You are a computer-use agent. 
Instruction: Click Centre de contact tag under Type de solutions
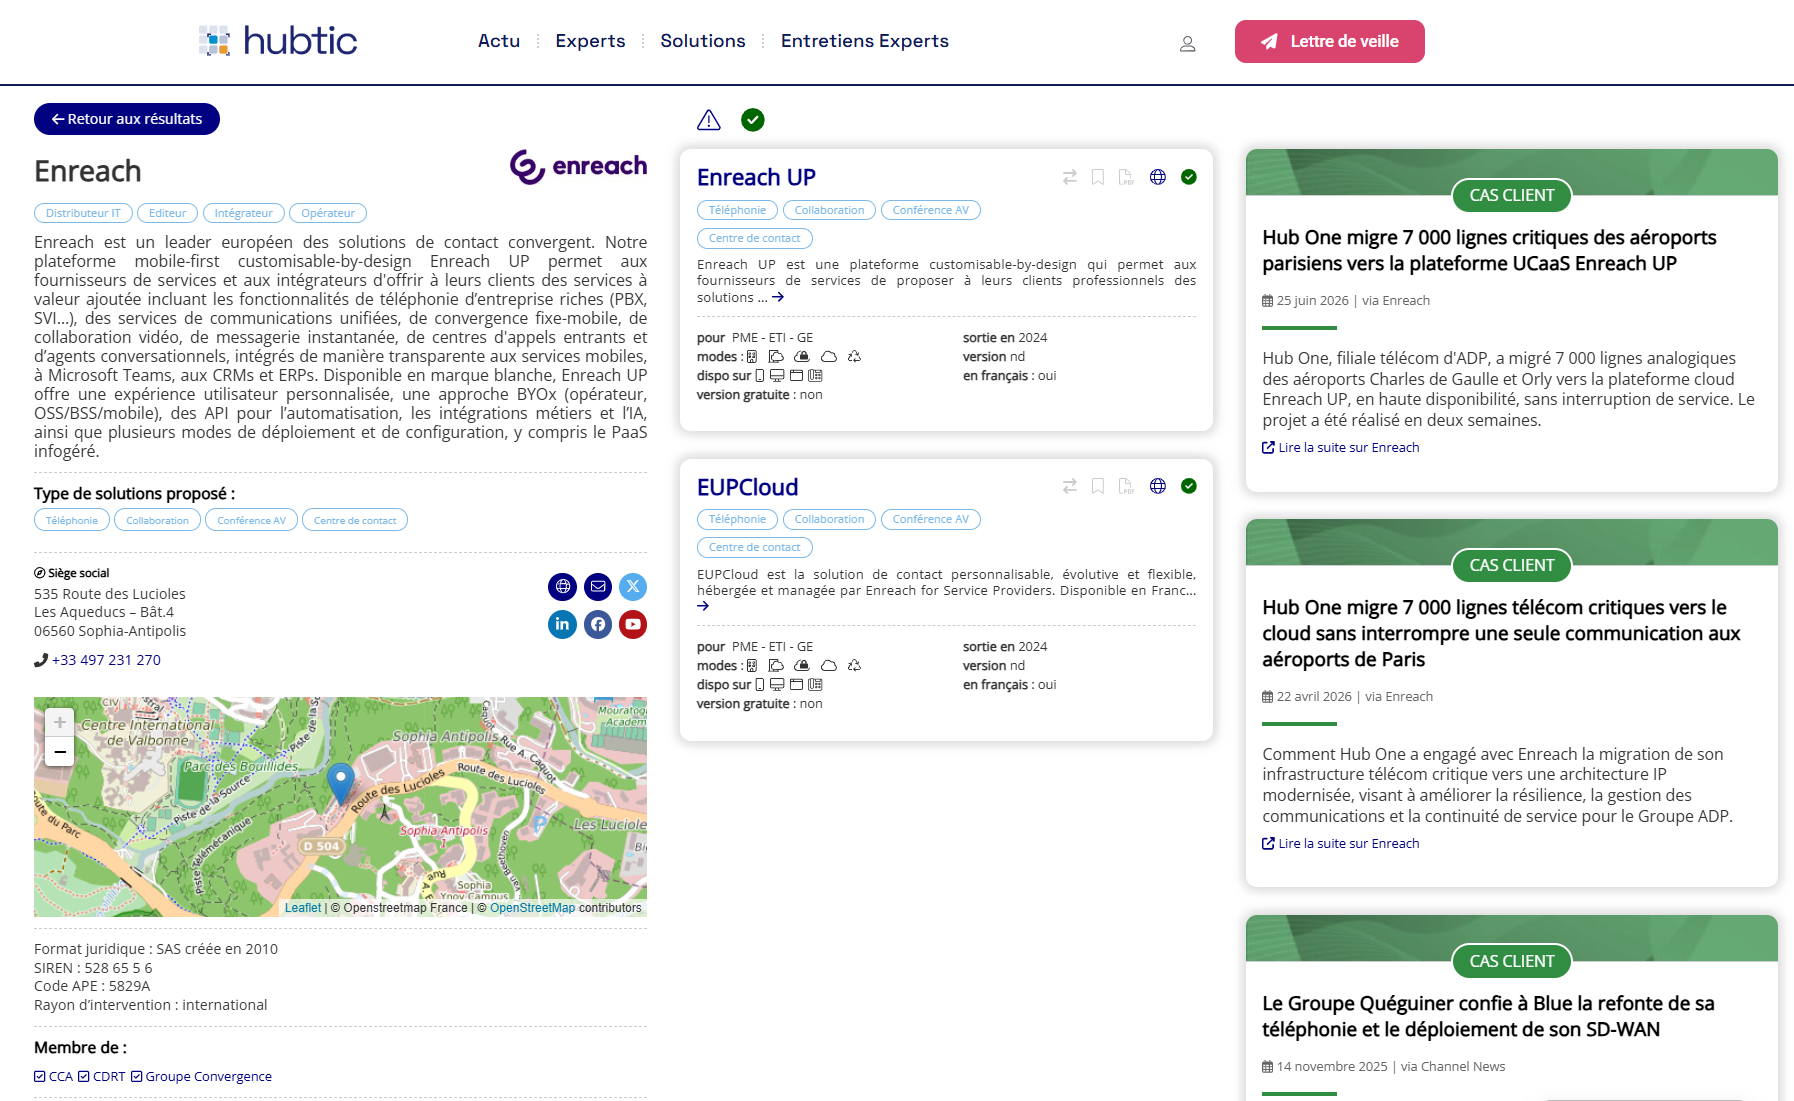click(355, 520)
